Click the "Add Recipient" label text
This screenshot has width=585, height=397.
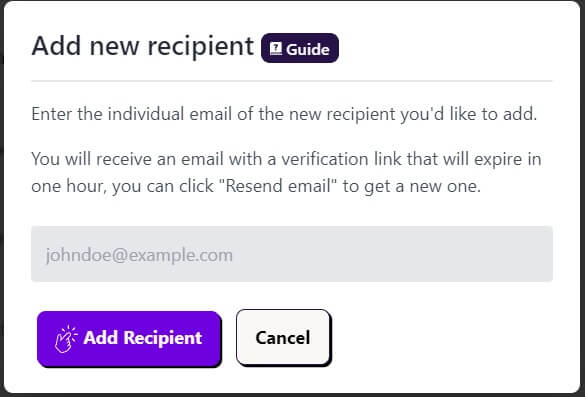(143, 338)
